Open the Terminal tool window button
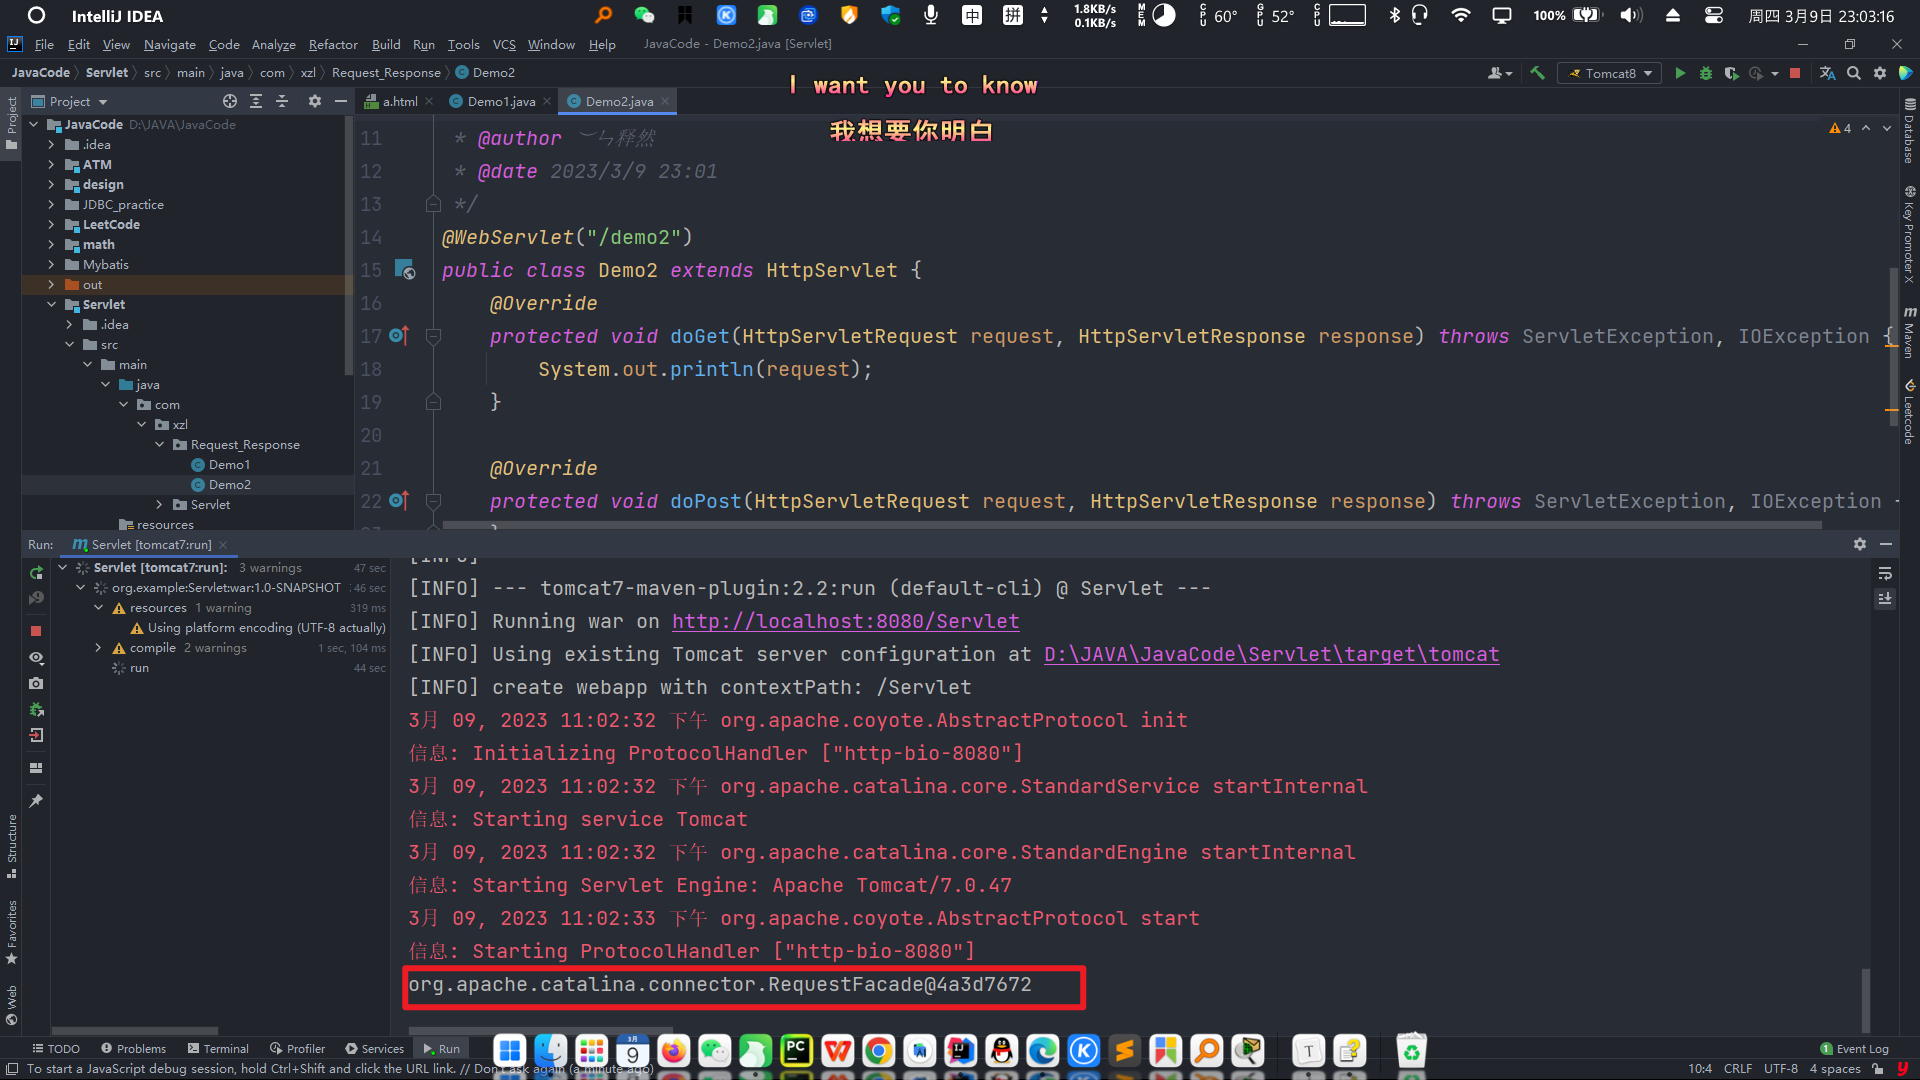The image size is (1920, 1080). [x=218, y=1049]
